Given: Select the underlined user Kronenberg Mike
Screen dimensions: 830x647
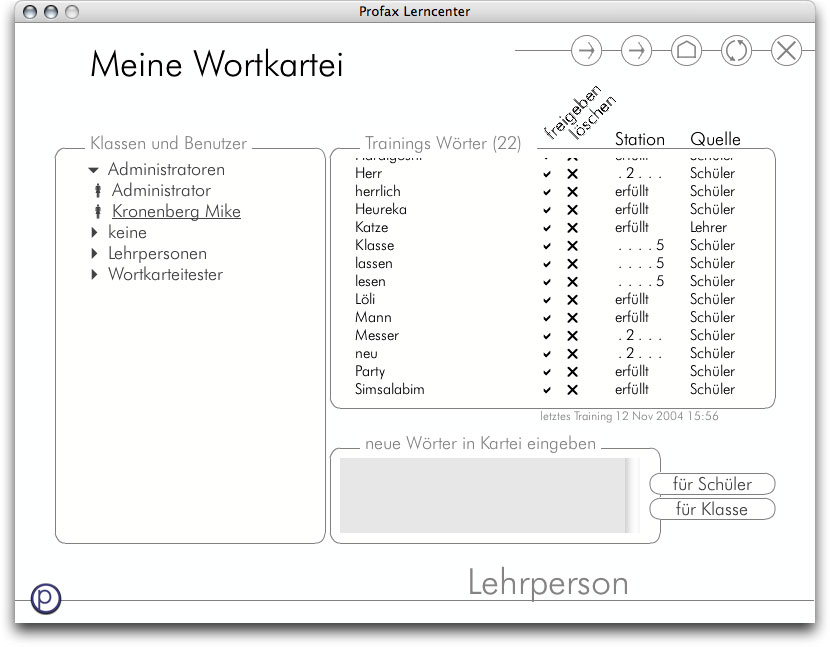Looking at the screenshot, I should coord(176,211).
